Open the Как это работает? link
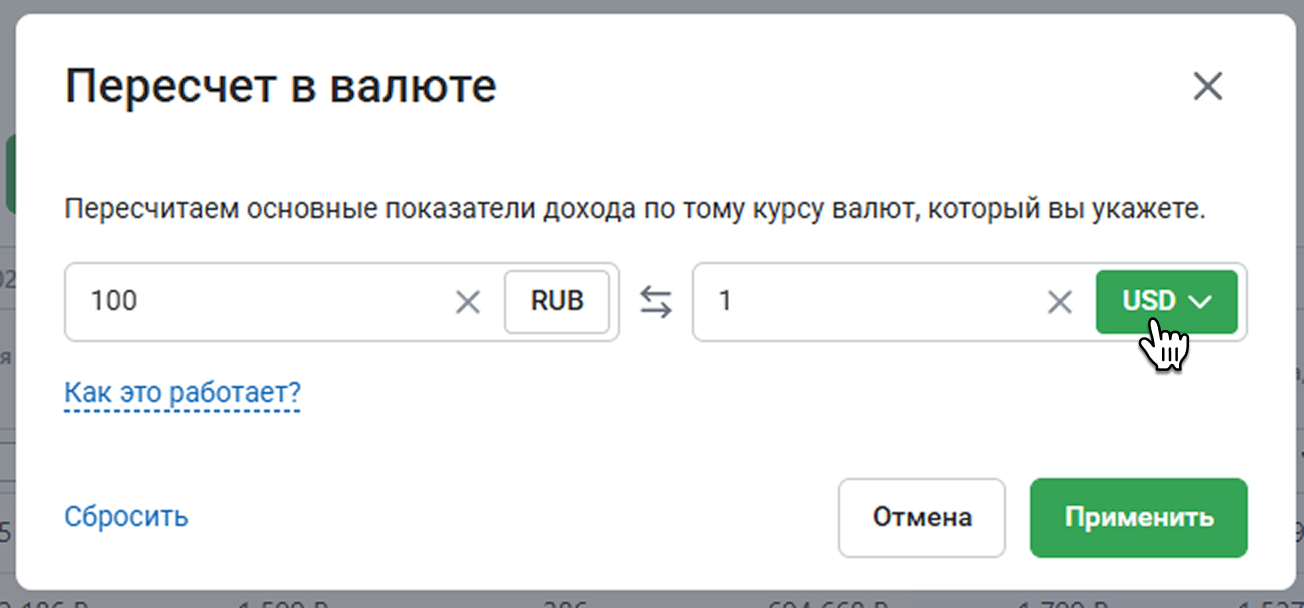 (x=182, y=393)
